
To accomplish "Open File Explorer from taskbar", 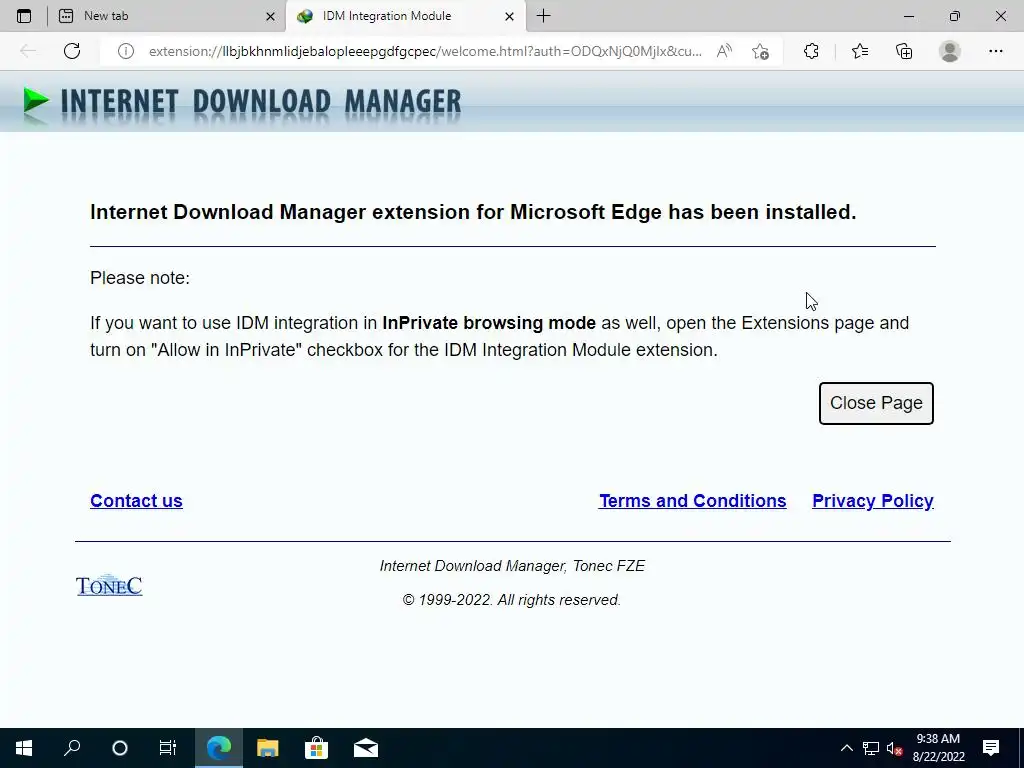I will pyautogui.click(x=267, y=748).
